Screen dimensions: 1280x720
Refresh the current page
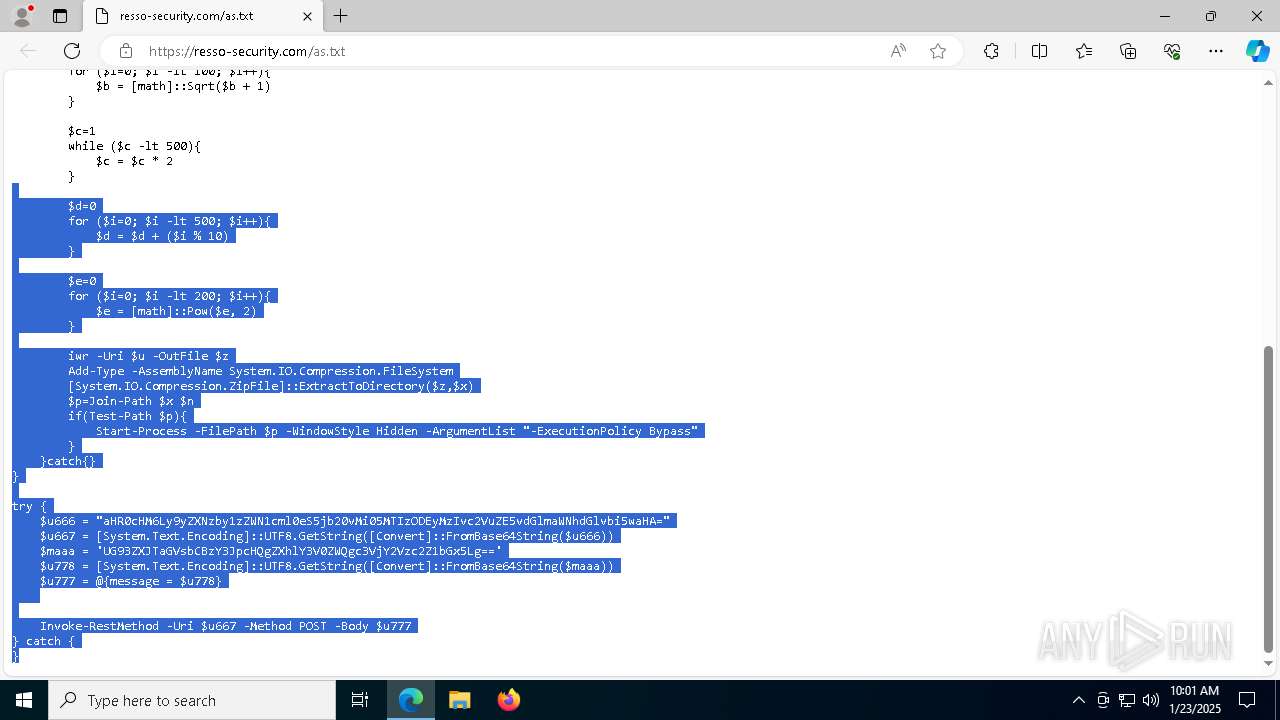[72, 51]
